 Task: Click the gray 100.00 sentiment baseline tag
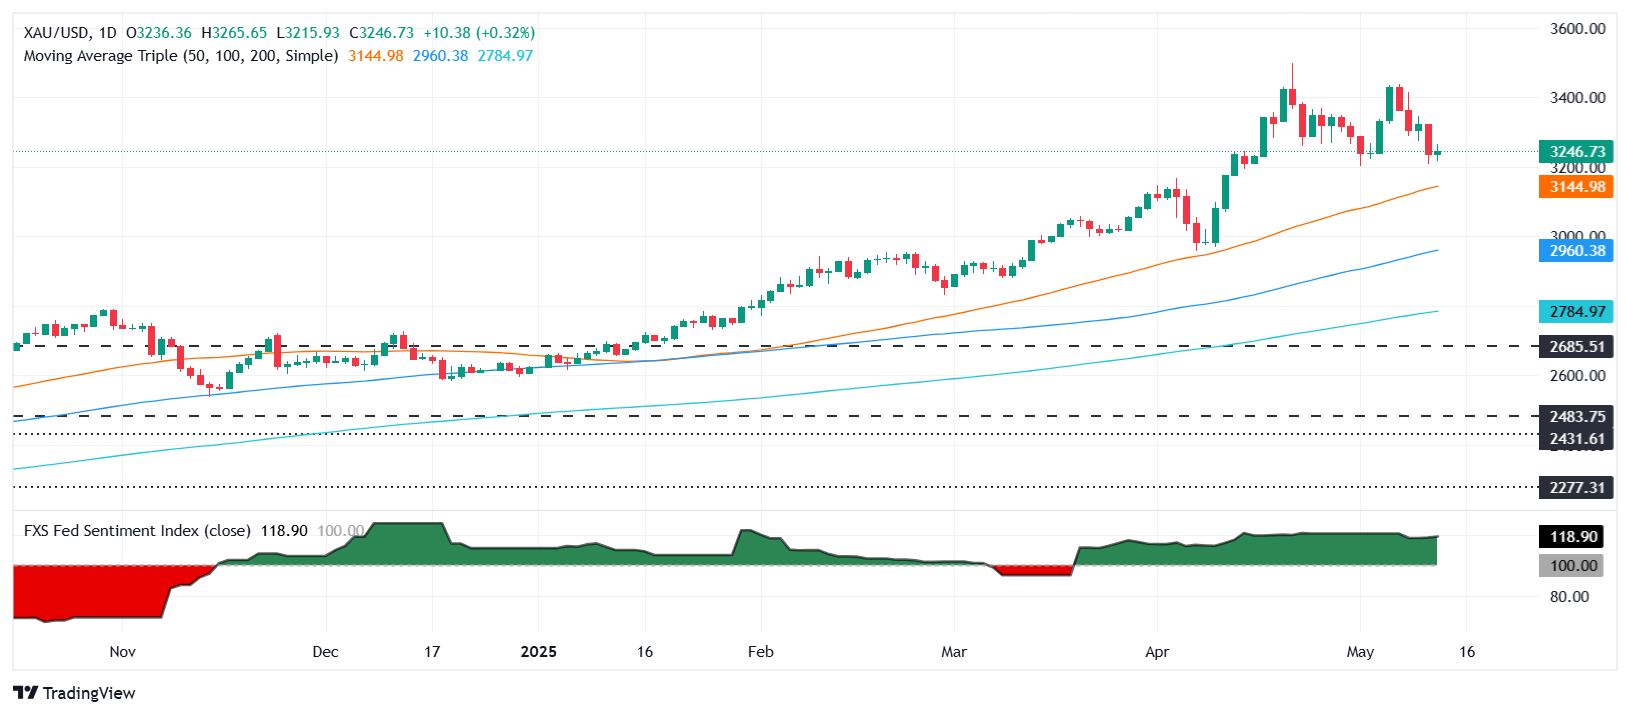coord(1572,566)
